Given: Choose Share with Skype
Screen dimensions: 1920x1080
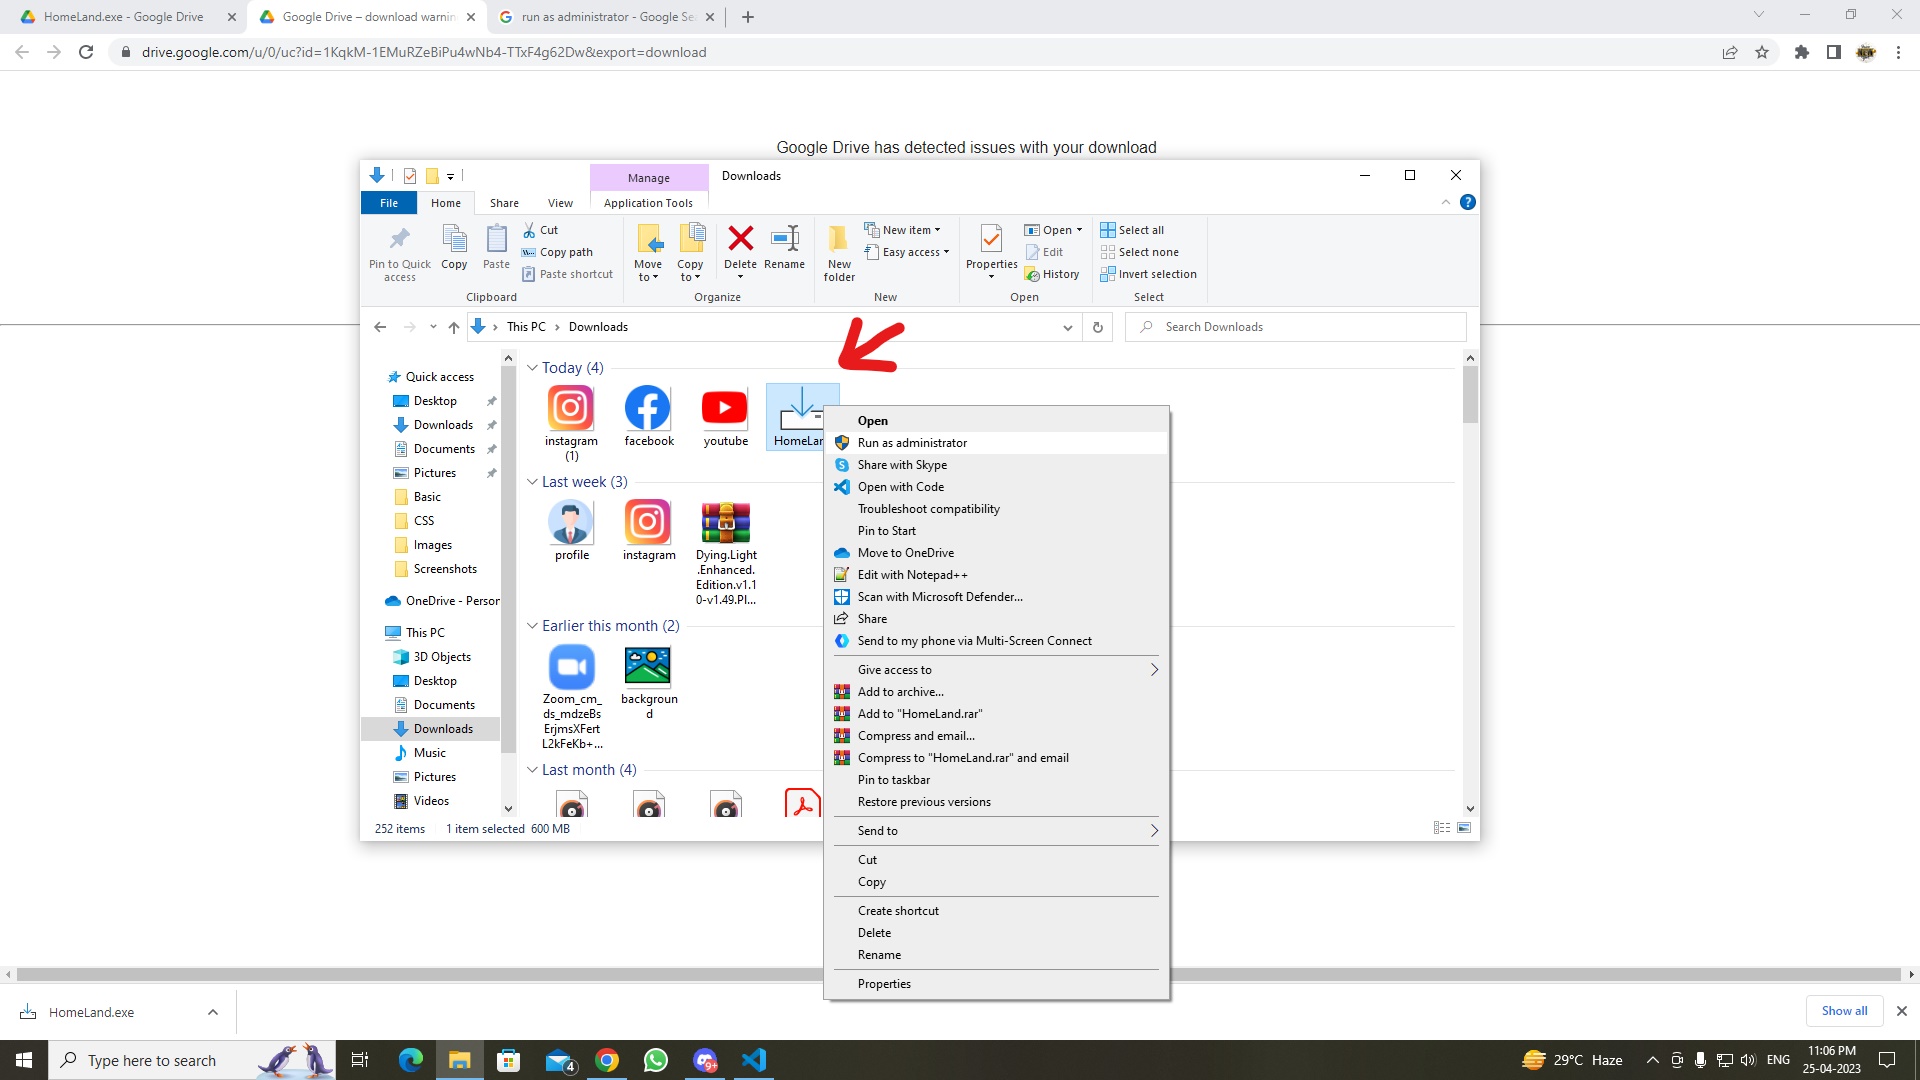Looking at the screenshot, I should [x=996, y=465].
